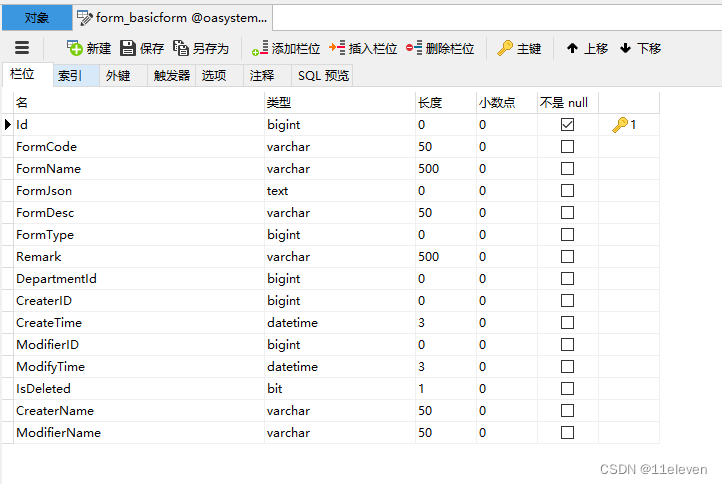Click 删除栏位 (Delete Field) icon

pos(414,48)
